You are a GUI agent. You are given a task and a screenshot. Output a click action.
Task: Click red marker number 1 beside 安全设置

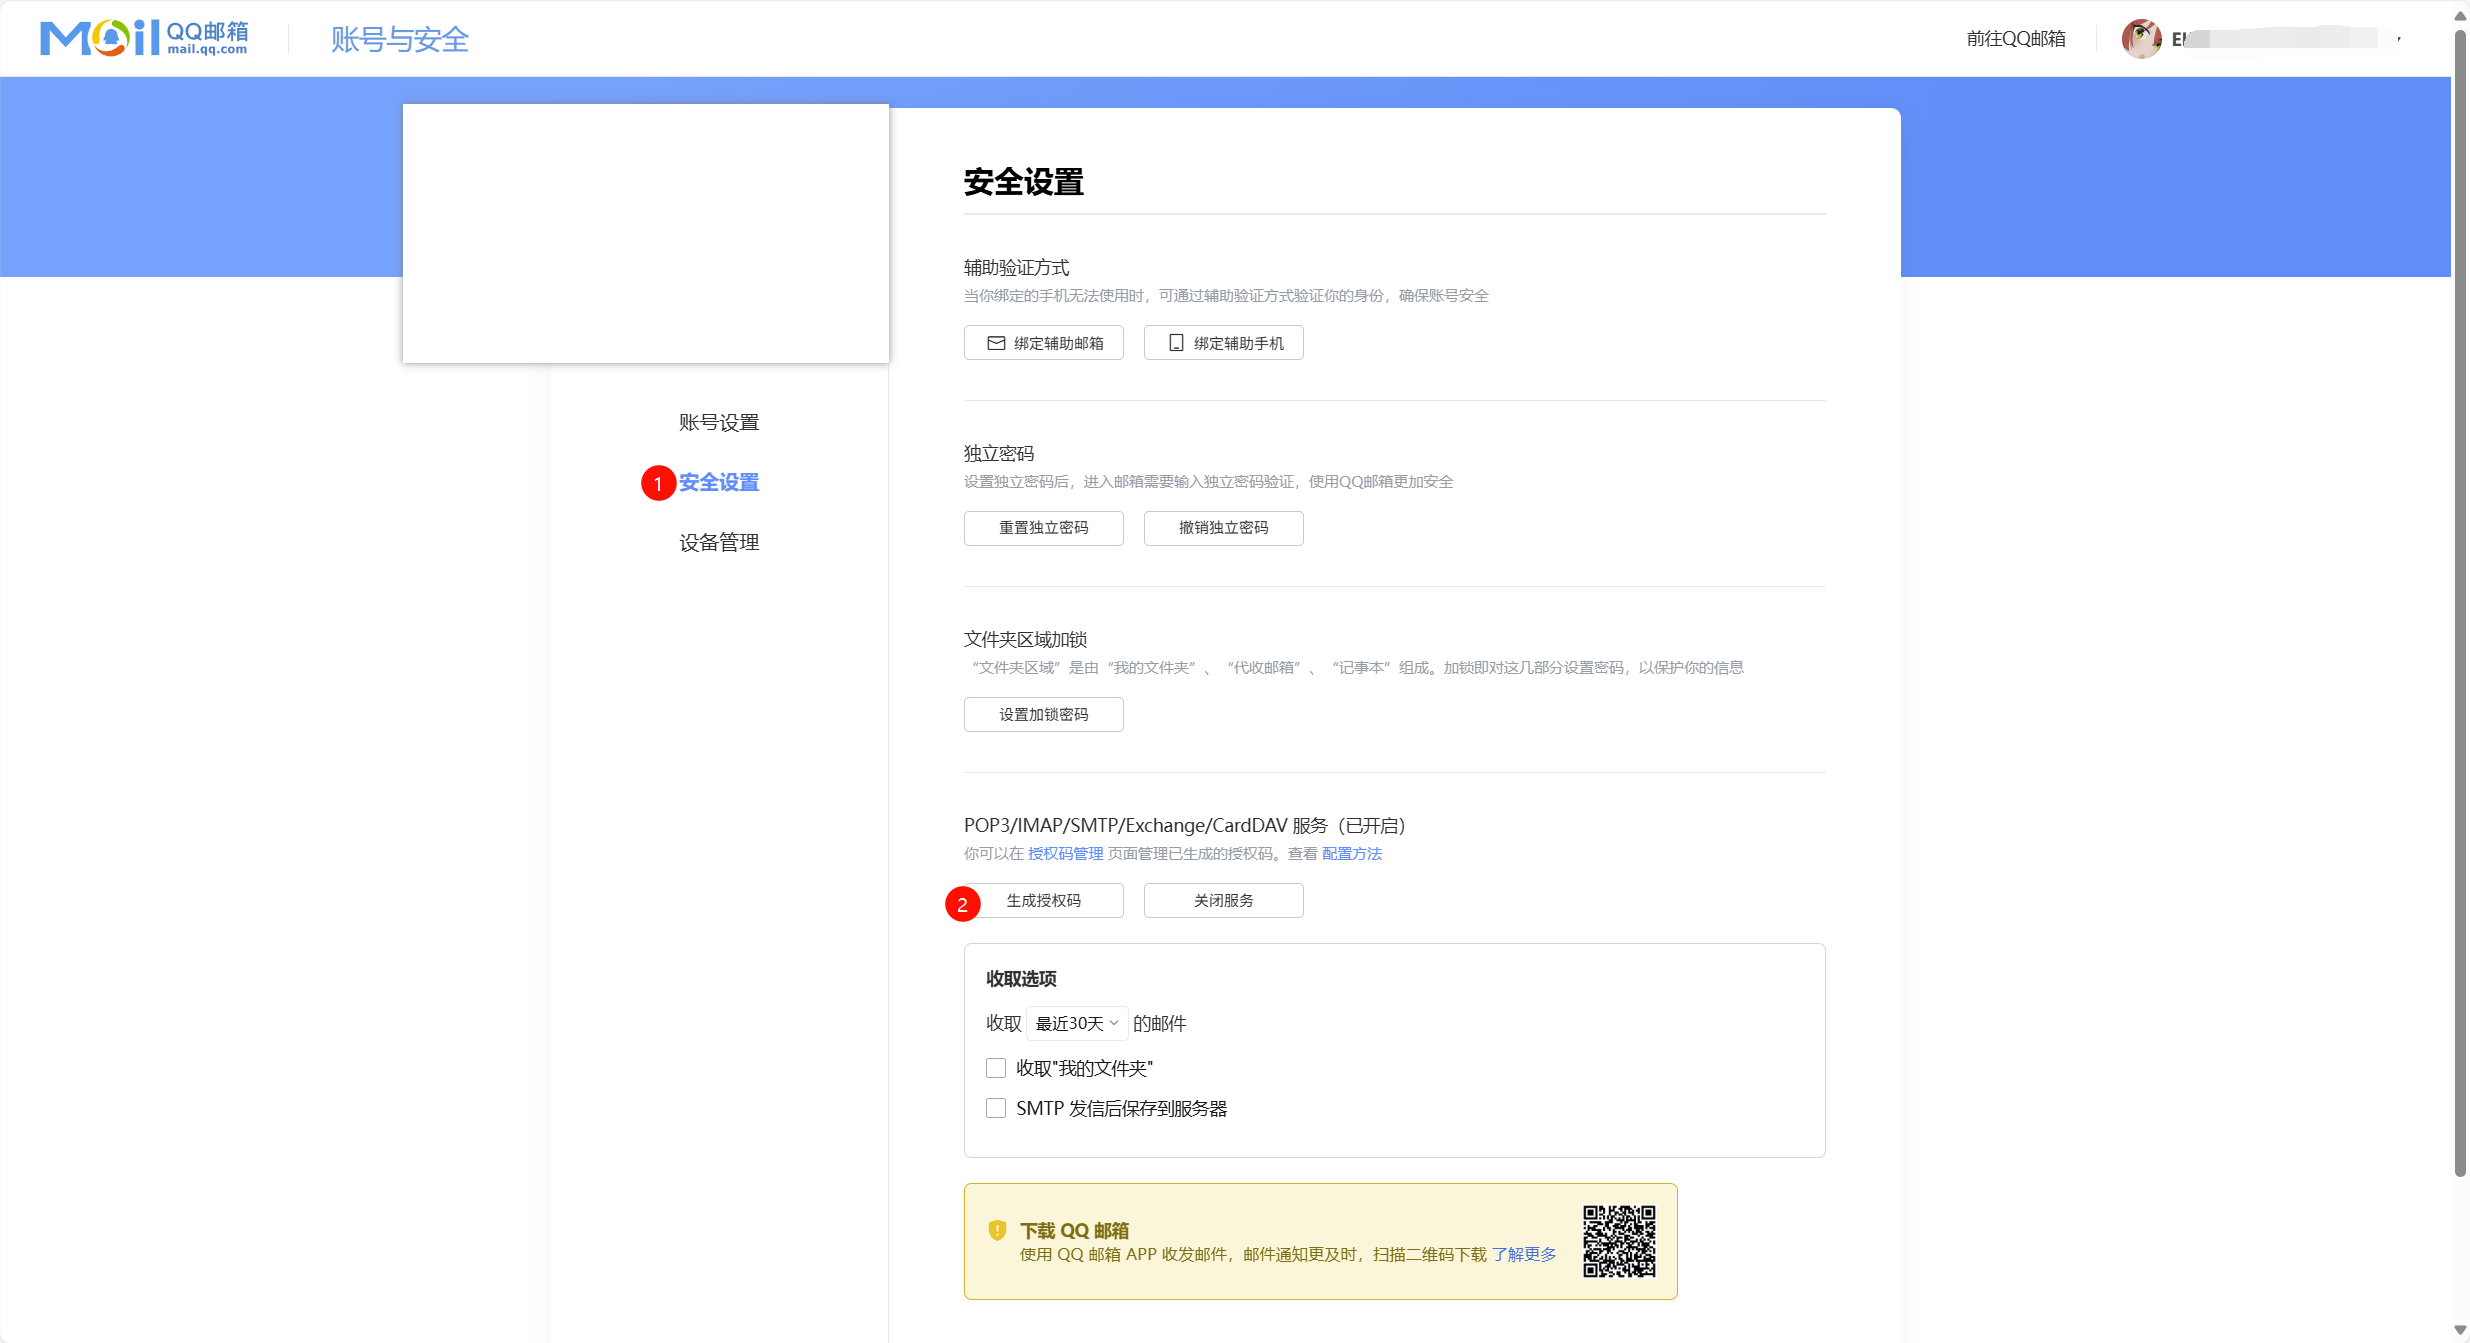point(658,483)
